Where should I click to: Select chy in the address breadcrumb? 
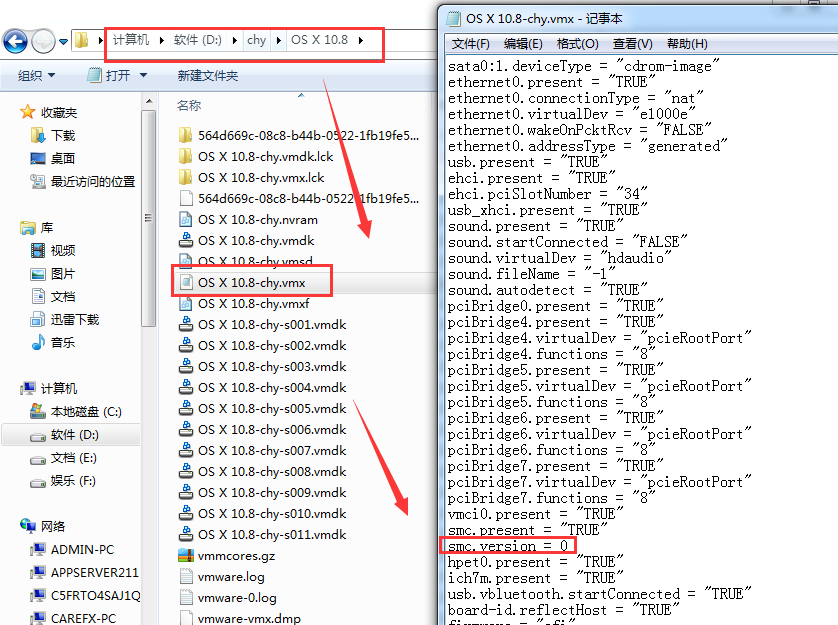pos(256,40)
